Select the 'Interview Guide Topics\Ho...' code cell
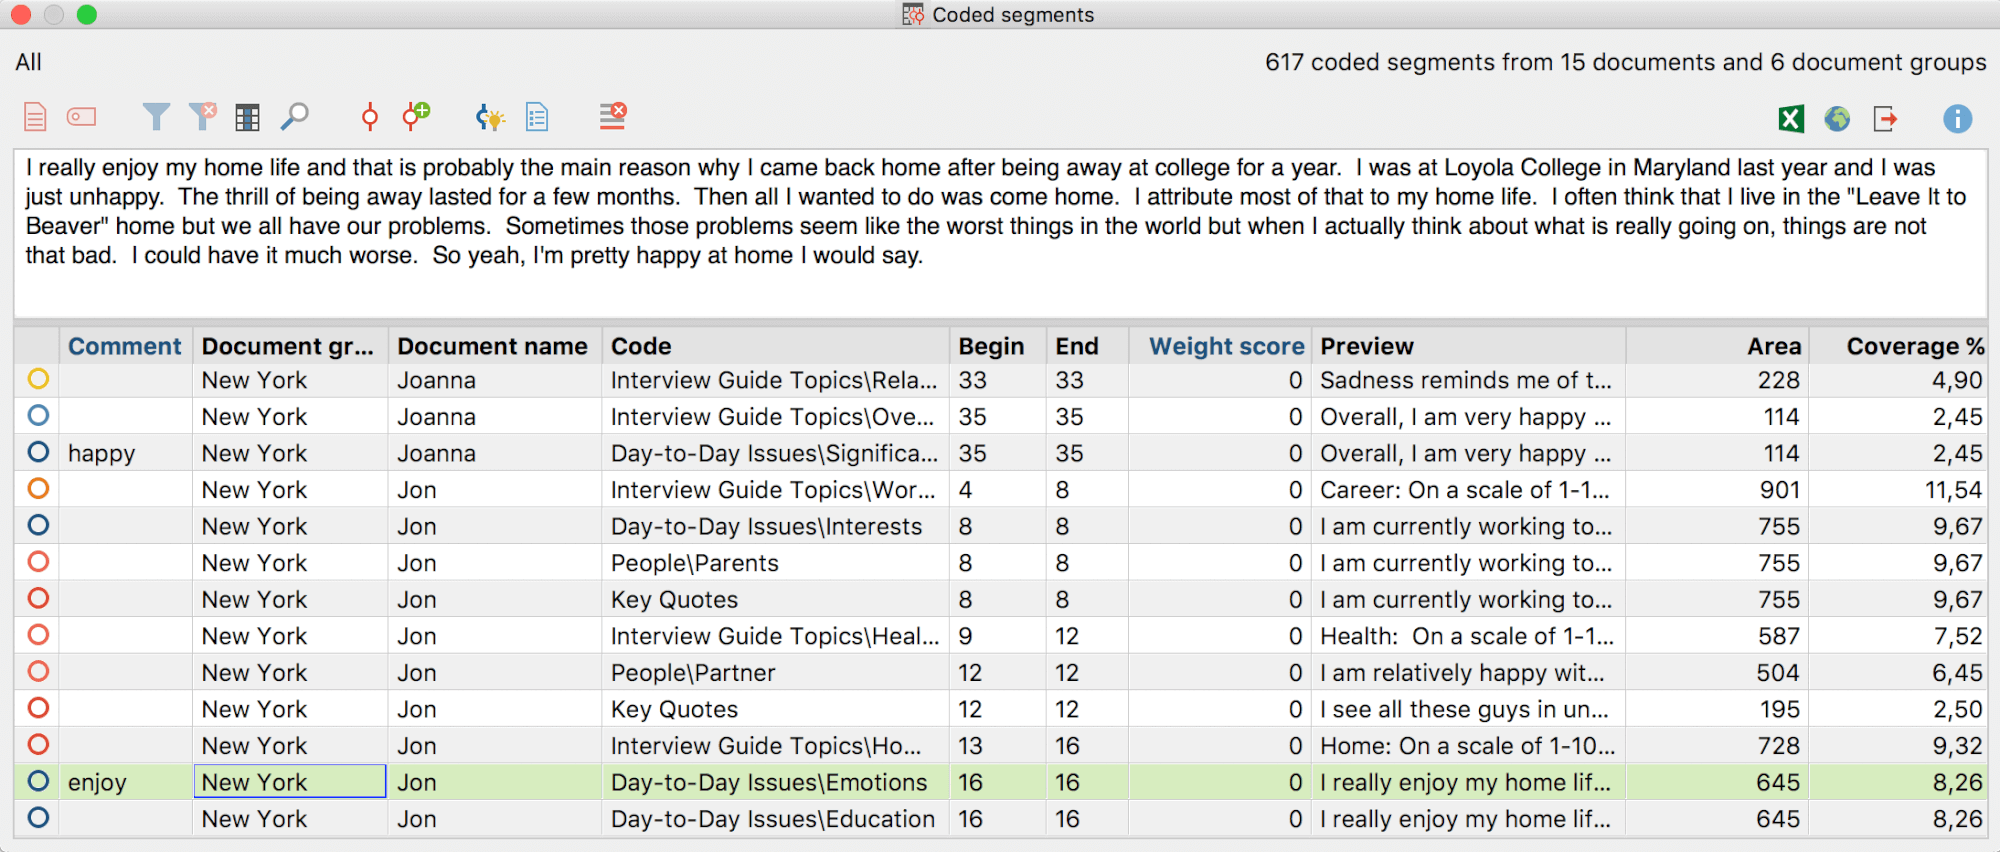The height and width of the screenshot is (852, 2000). click(x=775, y=746)
